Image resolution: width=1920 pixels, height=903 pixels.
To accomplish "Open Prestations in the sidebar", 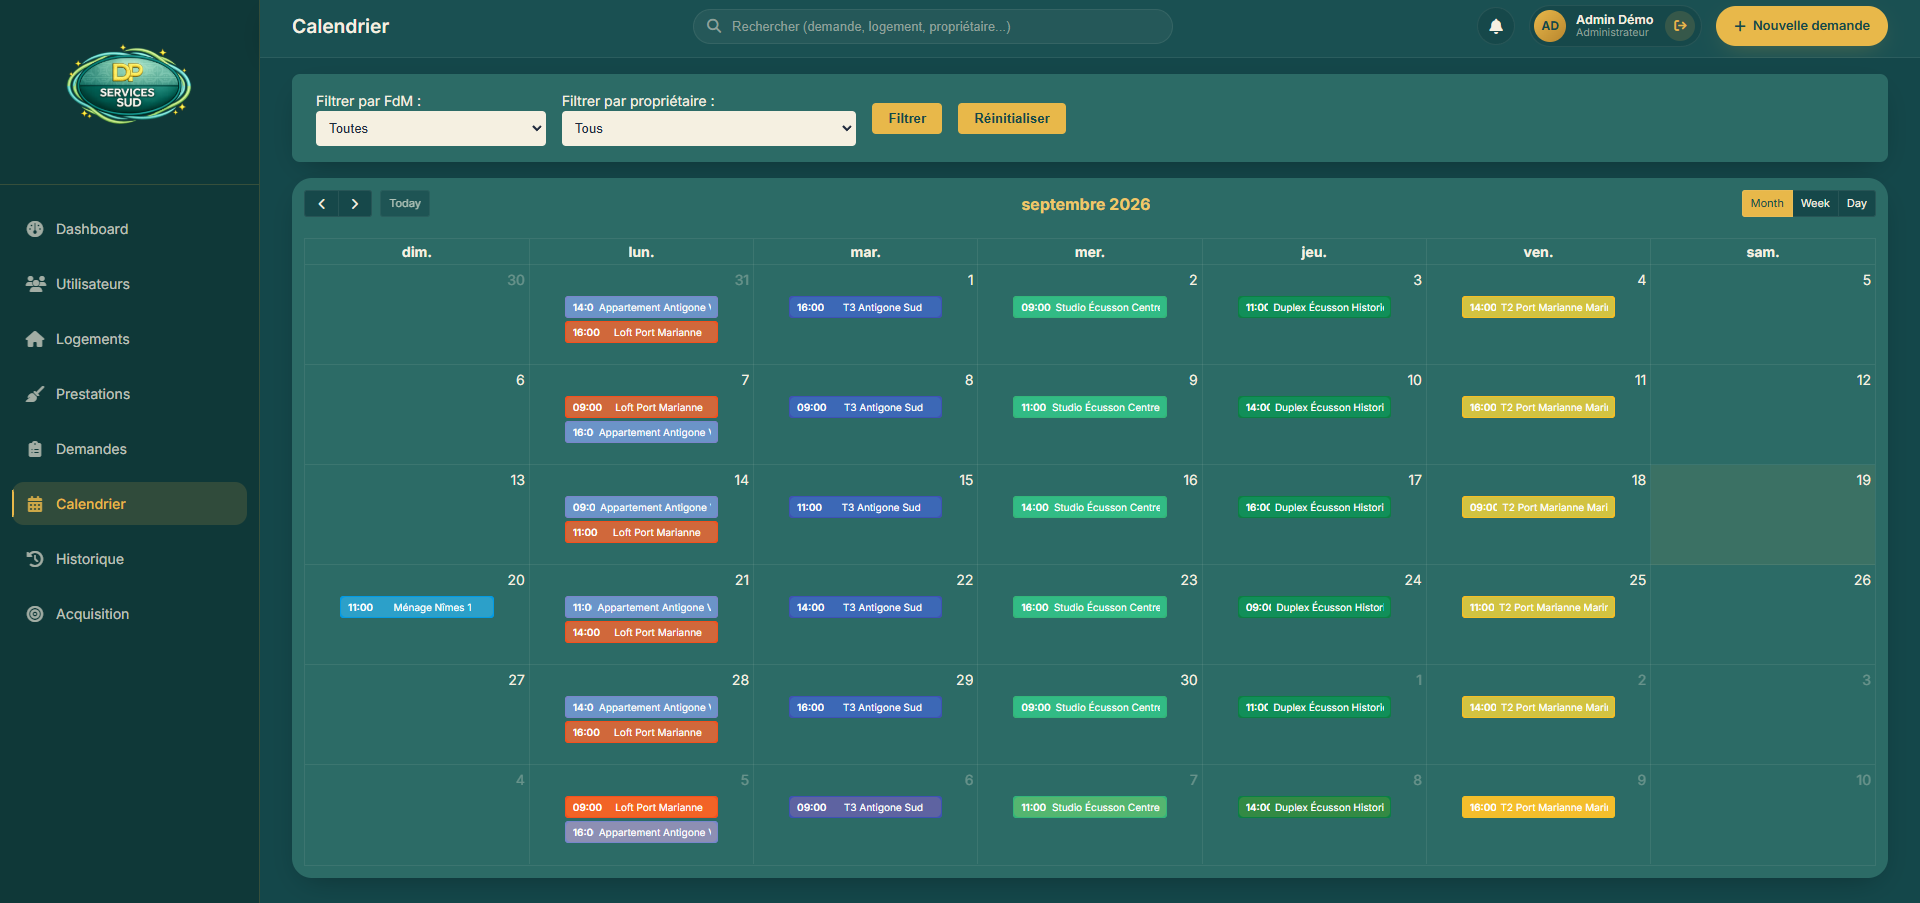I will 129,394.
